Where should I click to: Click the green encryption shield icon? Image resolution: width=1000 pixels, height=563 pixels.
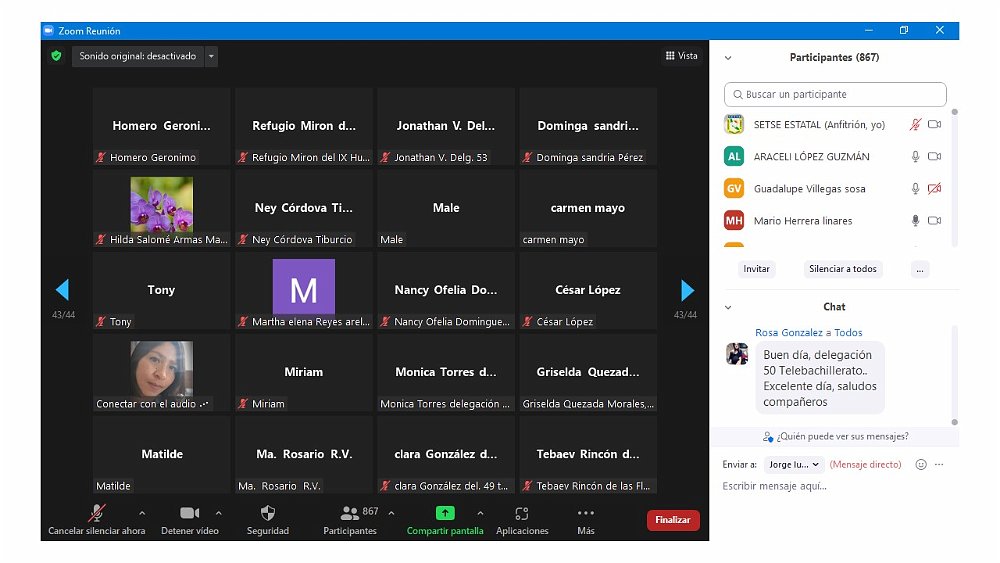57,56
